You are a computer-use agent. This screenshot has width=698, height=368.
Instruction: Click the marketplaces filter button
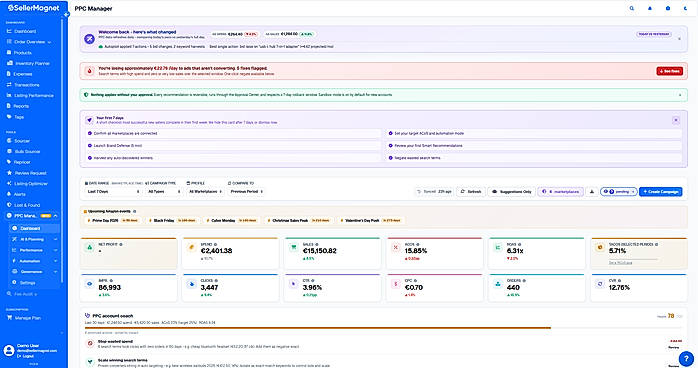click(x=560, y=191)
